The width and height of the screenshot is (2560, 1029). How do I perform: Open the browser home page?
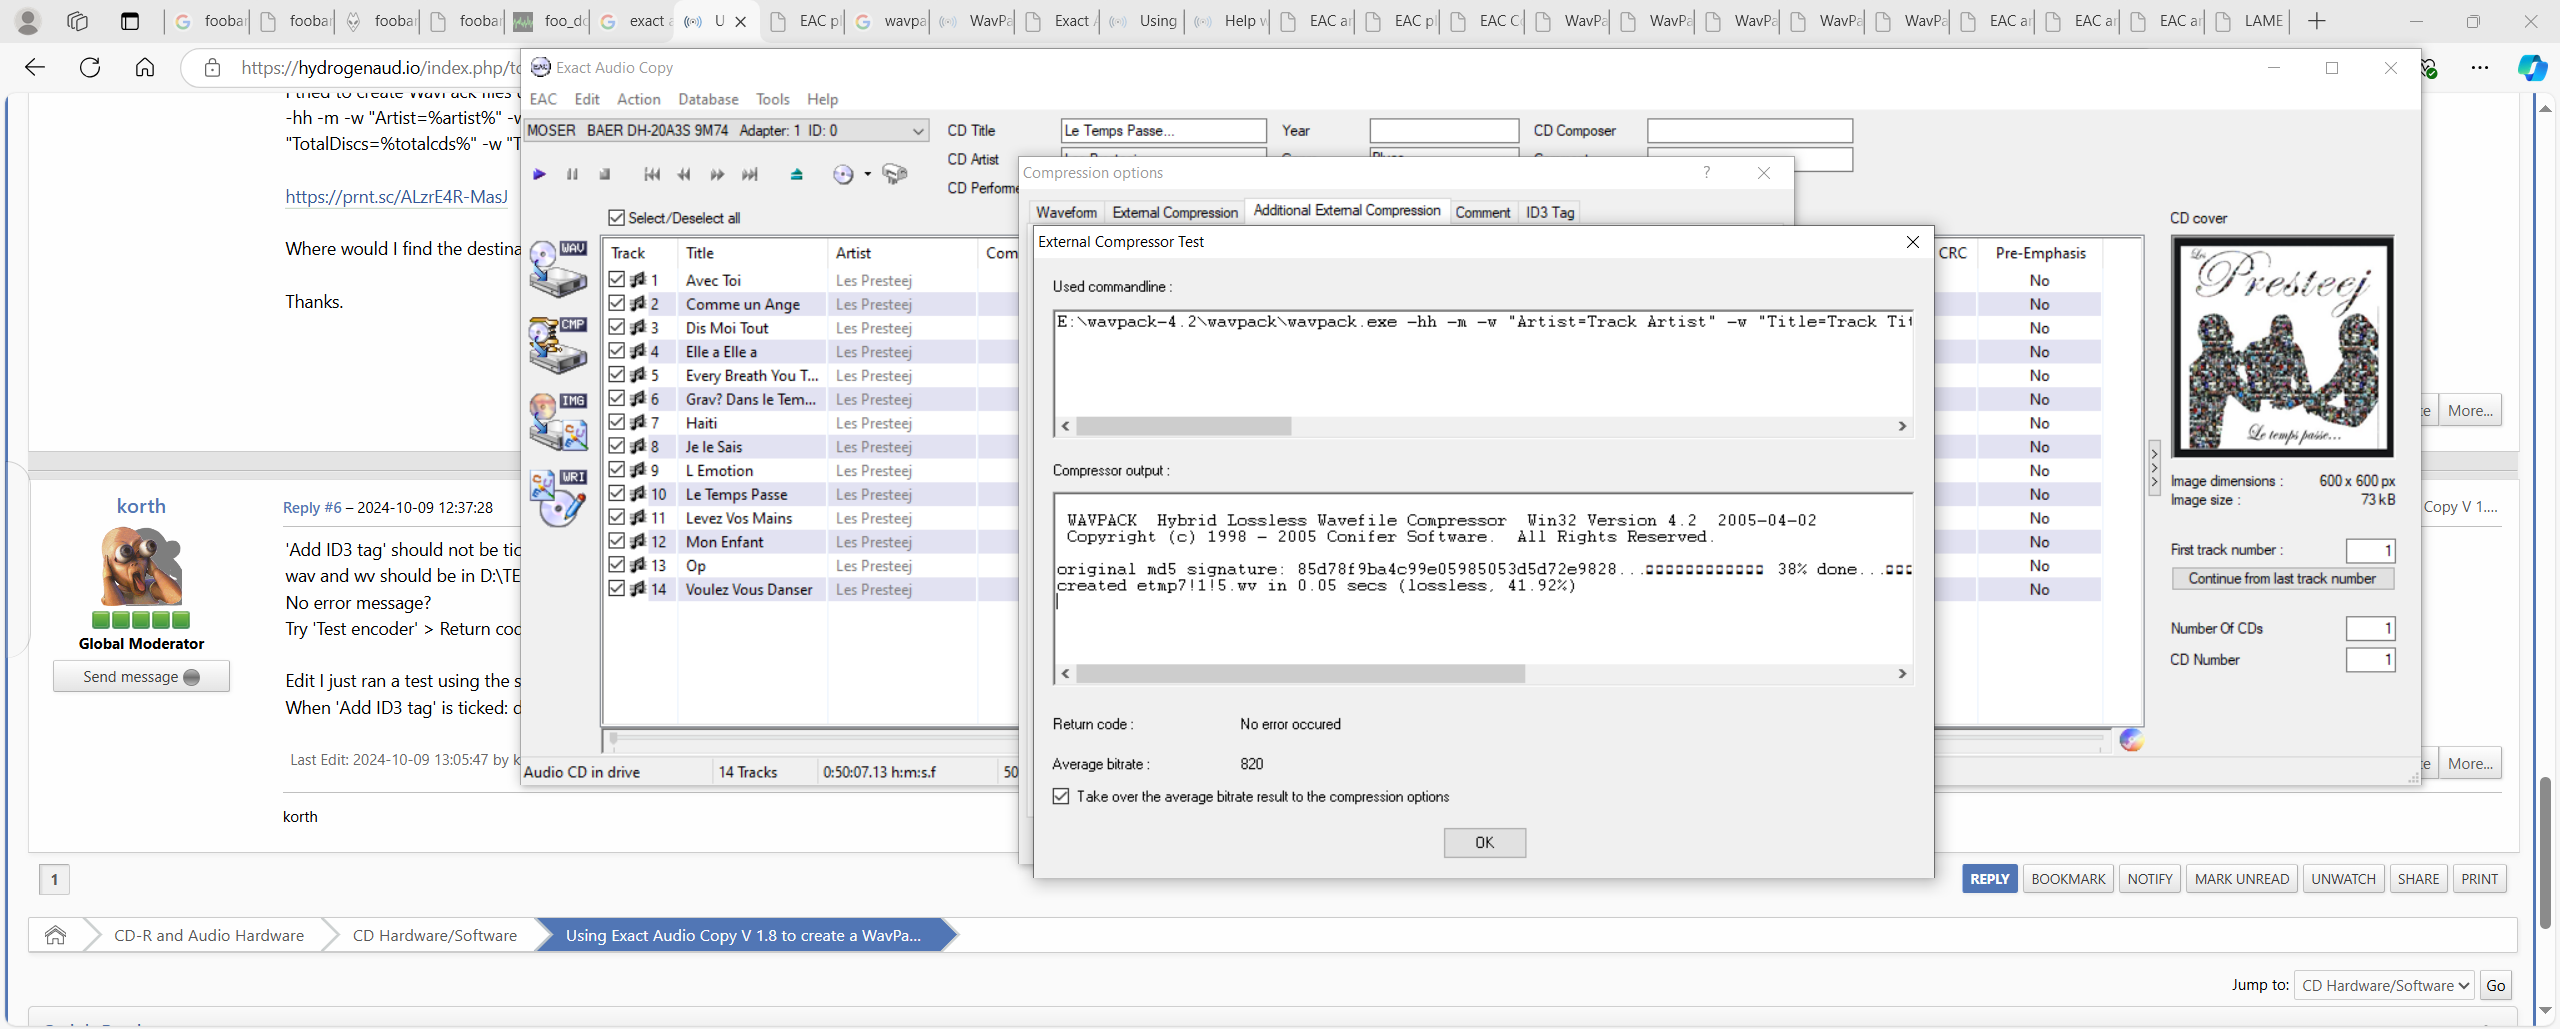coord(145,67)
